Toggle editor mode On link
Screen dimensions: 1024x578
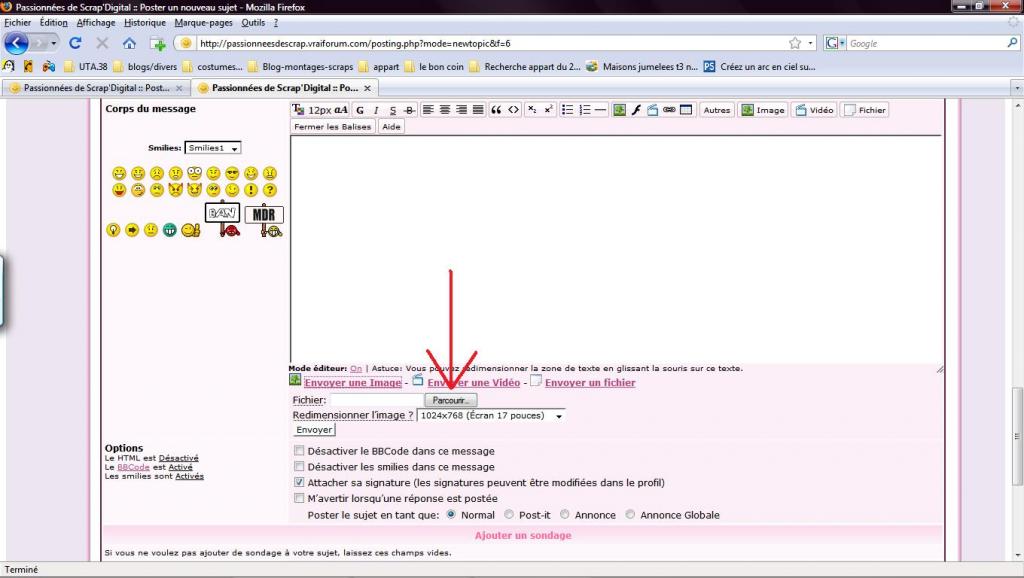[355, 368]
